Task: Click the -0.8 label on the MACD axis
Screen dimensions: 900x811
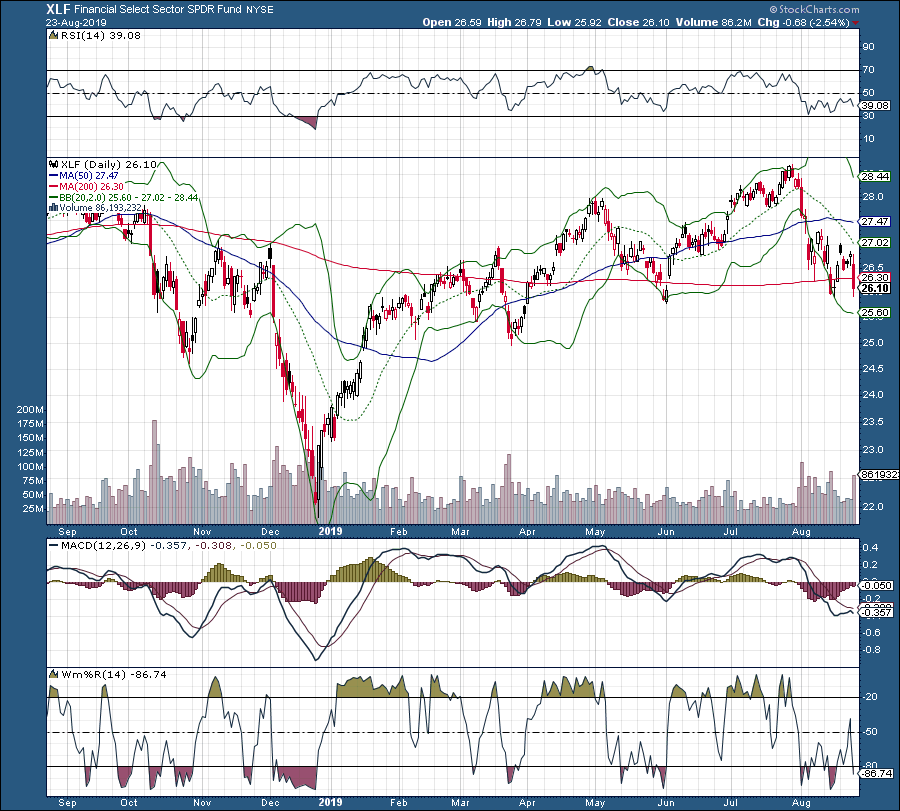Action: [872, 650]
